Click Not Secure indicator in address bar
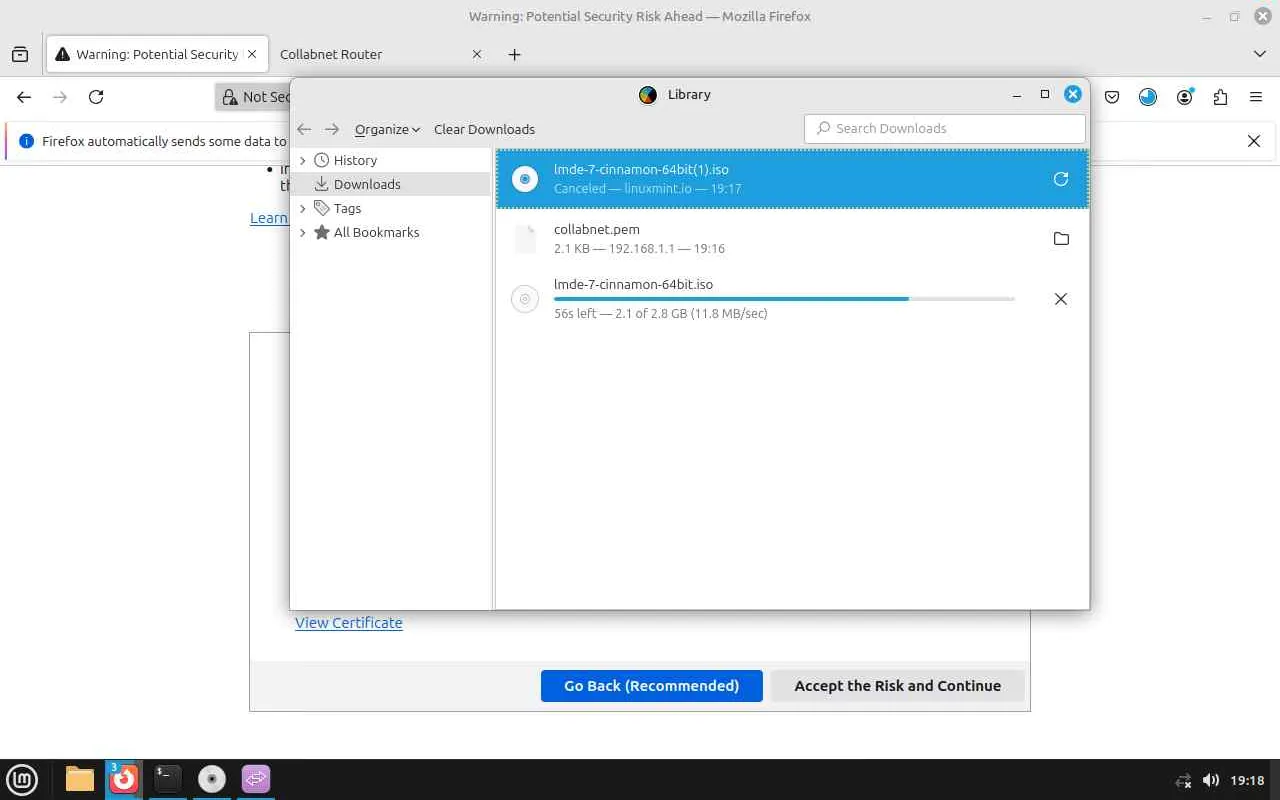This screenshot has width=1280, height=800. (x=253, y=97)
